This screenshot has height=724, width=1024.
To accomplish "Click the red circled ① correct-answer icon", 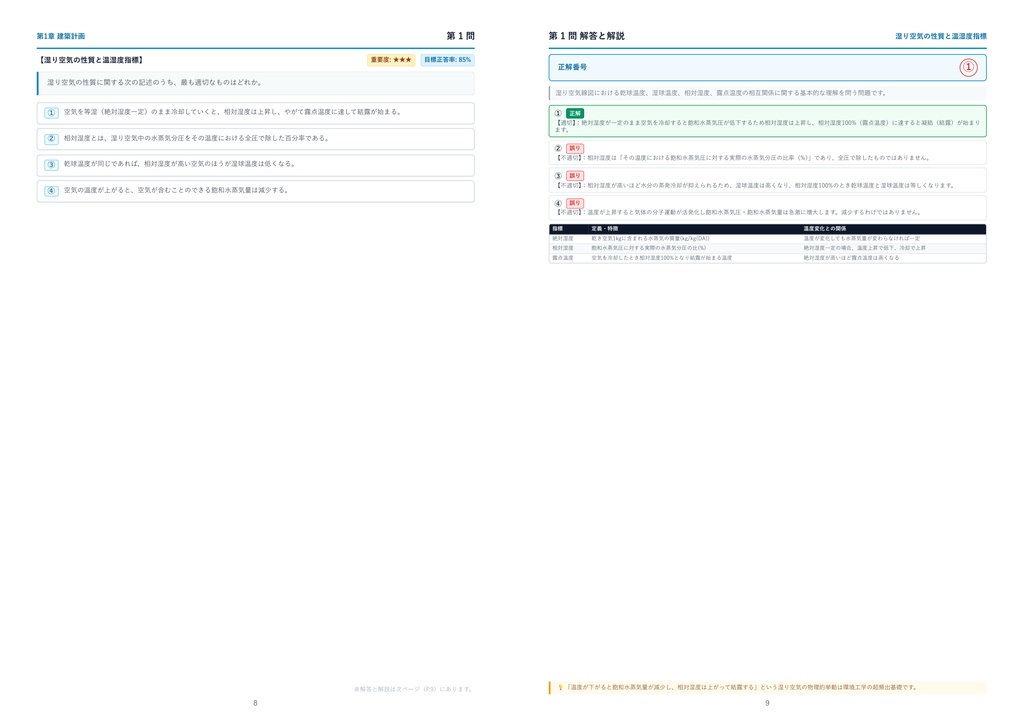I will 968,67.
